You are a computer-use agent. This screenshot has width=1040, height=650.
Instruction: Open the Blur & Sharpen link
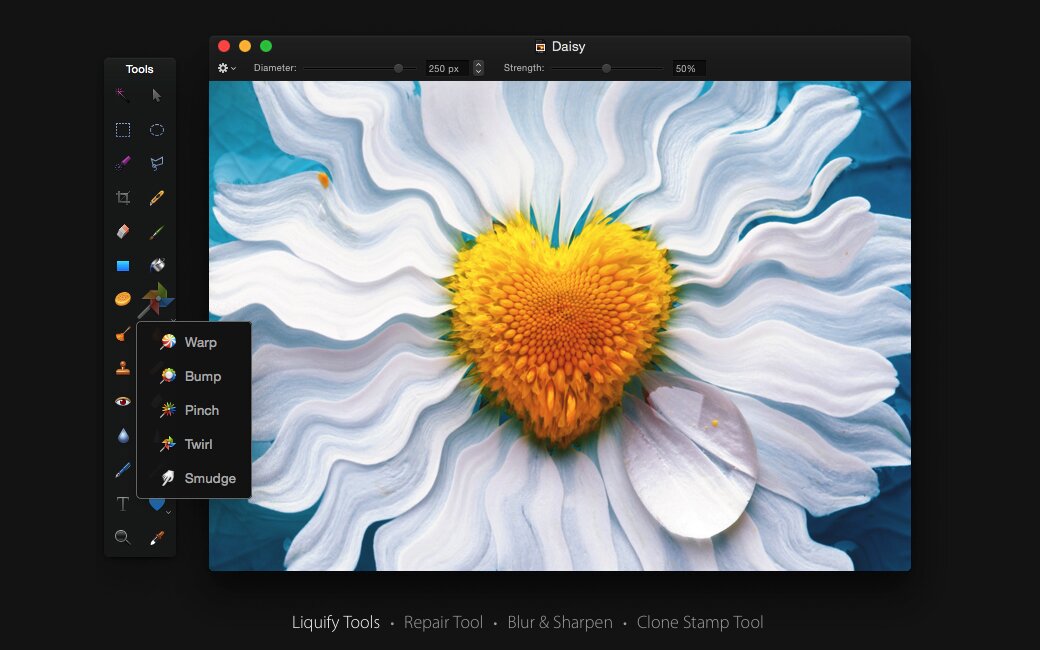pyautogui.click(x=560, y=622)
